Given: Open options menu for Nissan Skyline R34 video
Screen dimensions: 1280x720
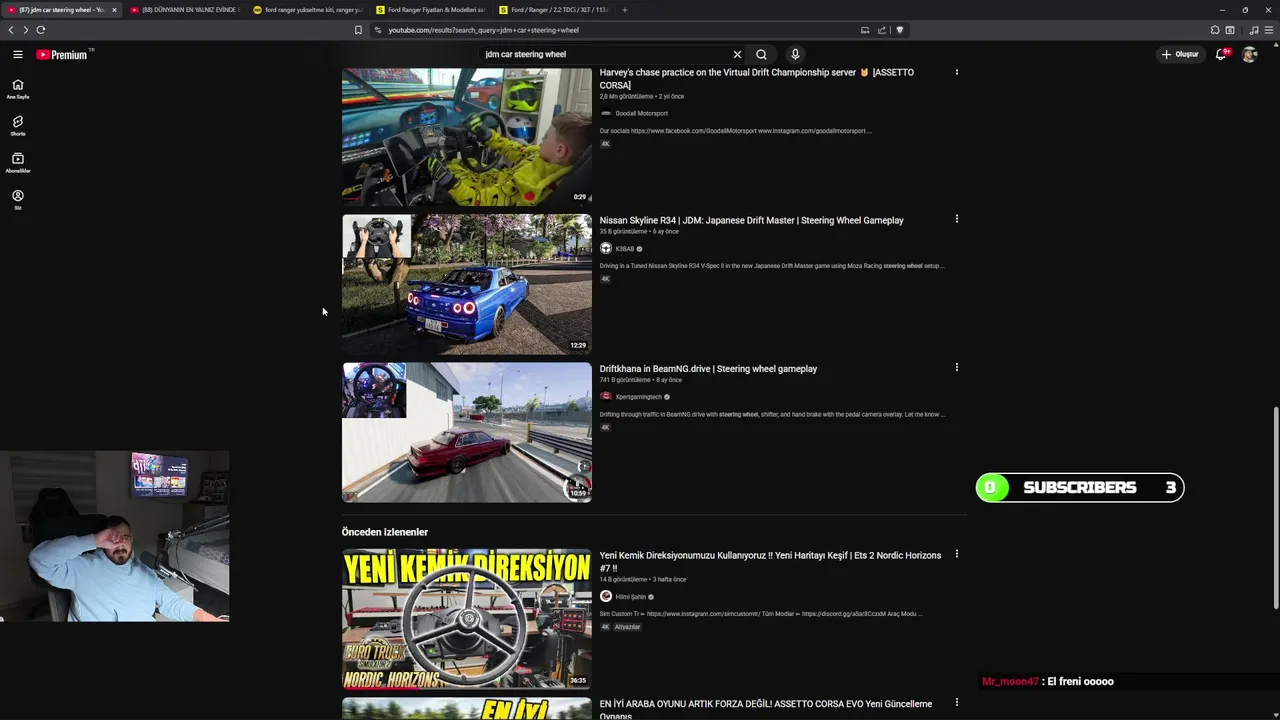Looking at the screenshot, I should 957,219.
